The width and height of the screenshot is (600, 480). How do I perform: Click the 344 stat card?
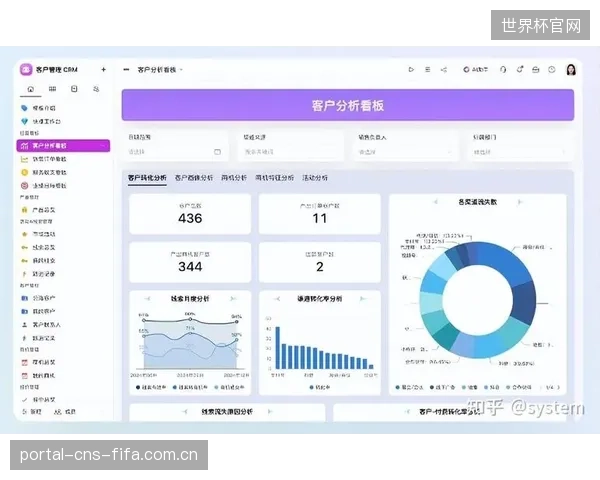point(190,262)
